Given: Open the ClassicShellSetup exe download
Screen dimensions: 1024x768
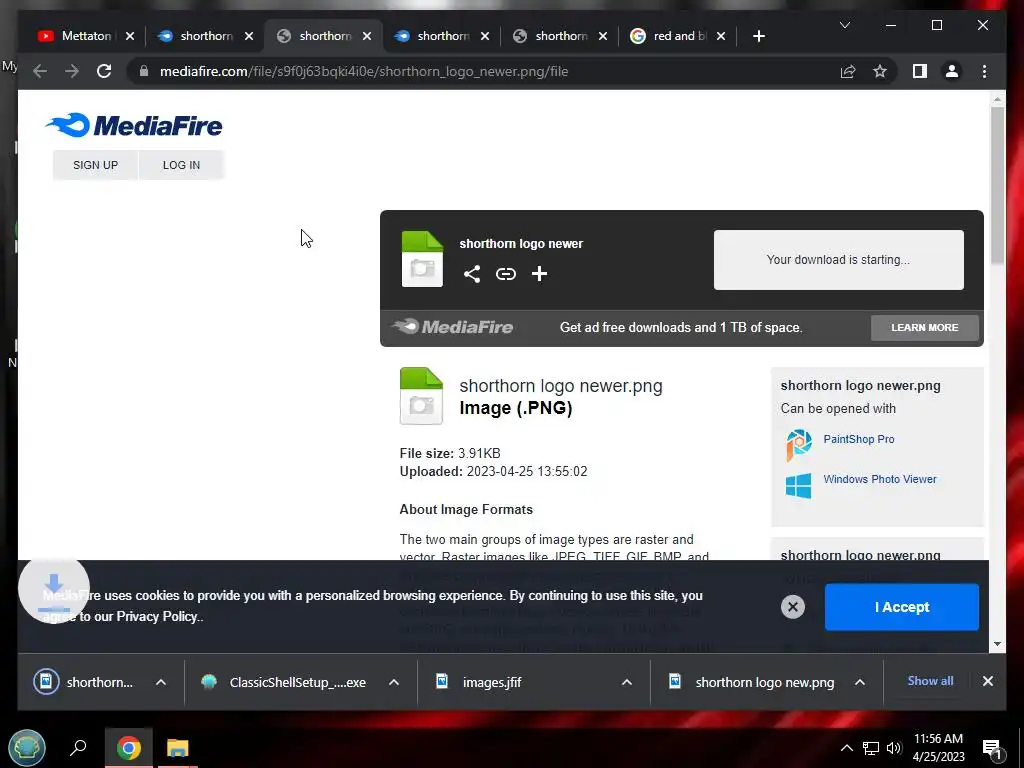Looking at the screenshot, I should click(x=297, y=682).
